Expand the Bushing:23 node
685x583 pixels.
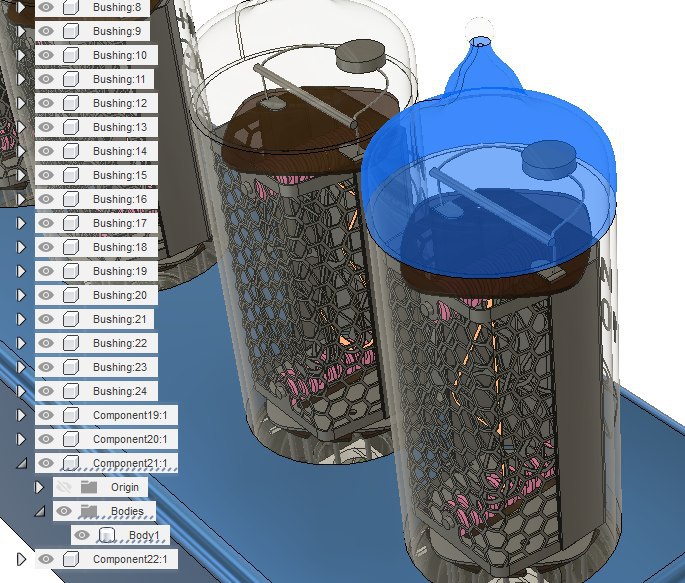21,367
